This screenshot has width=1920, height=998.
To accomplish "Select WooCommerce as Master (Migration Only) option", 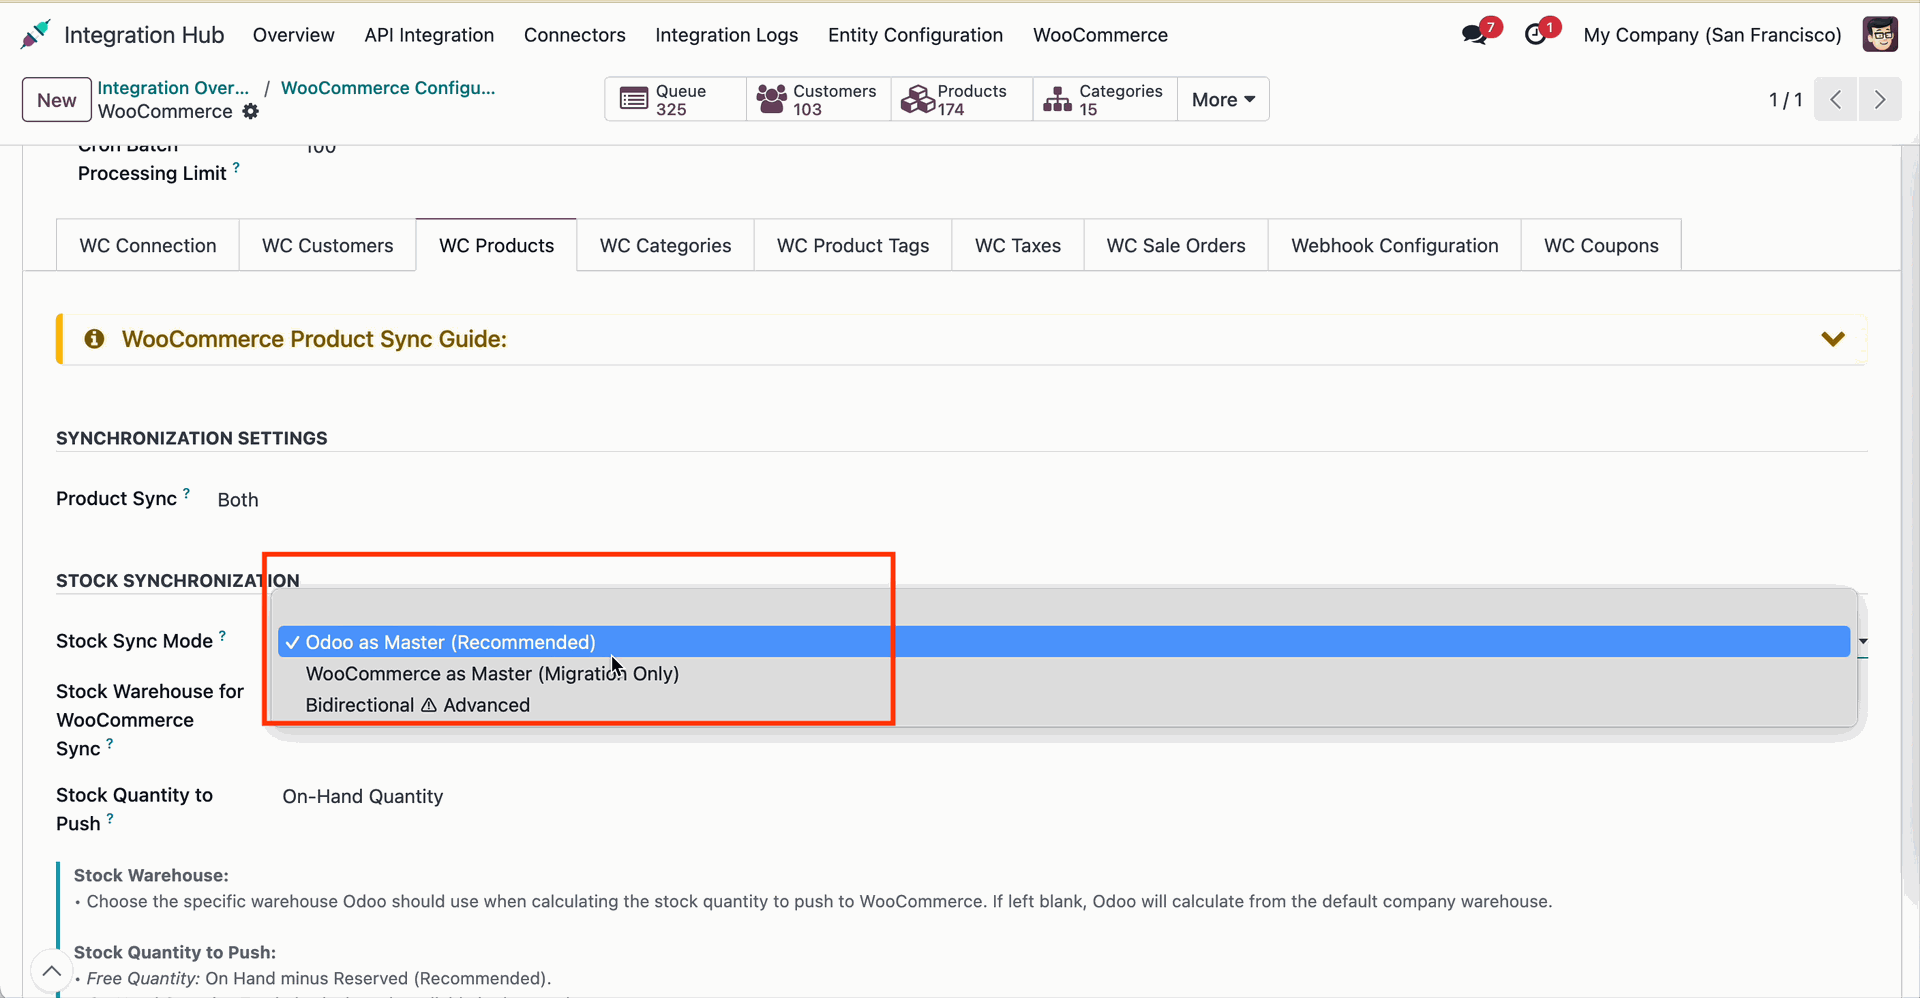I will [x=1064, y=674].
